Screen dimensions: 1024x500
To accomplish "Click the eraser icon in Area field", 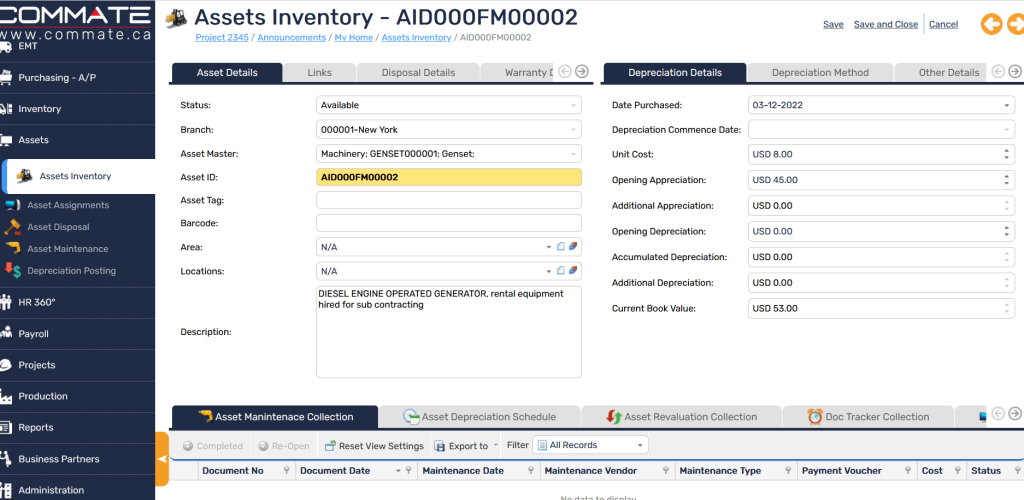I will (x=573, y=247).
